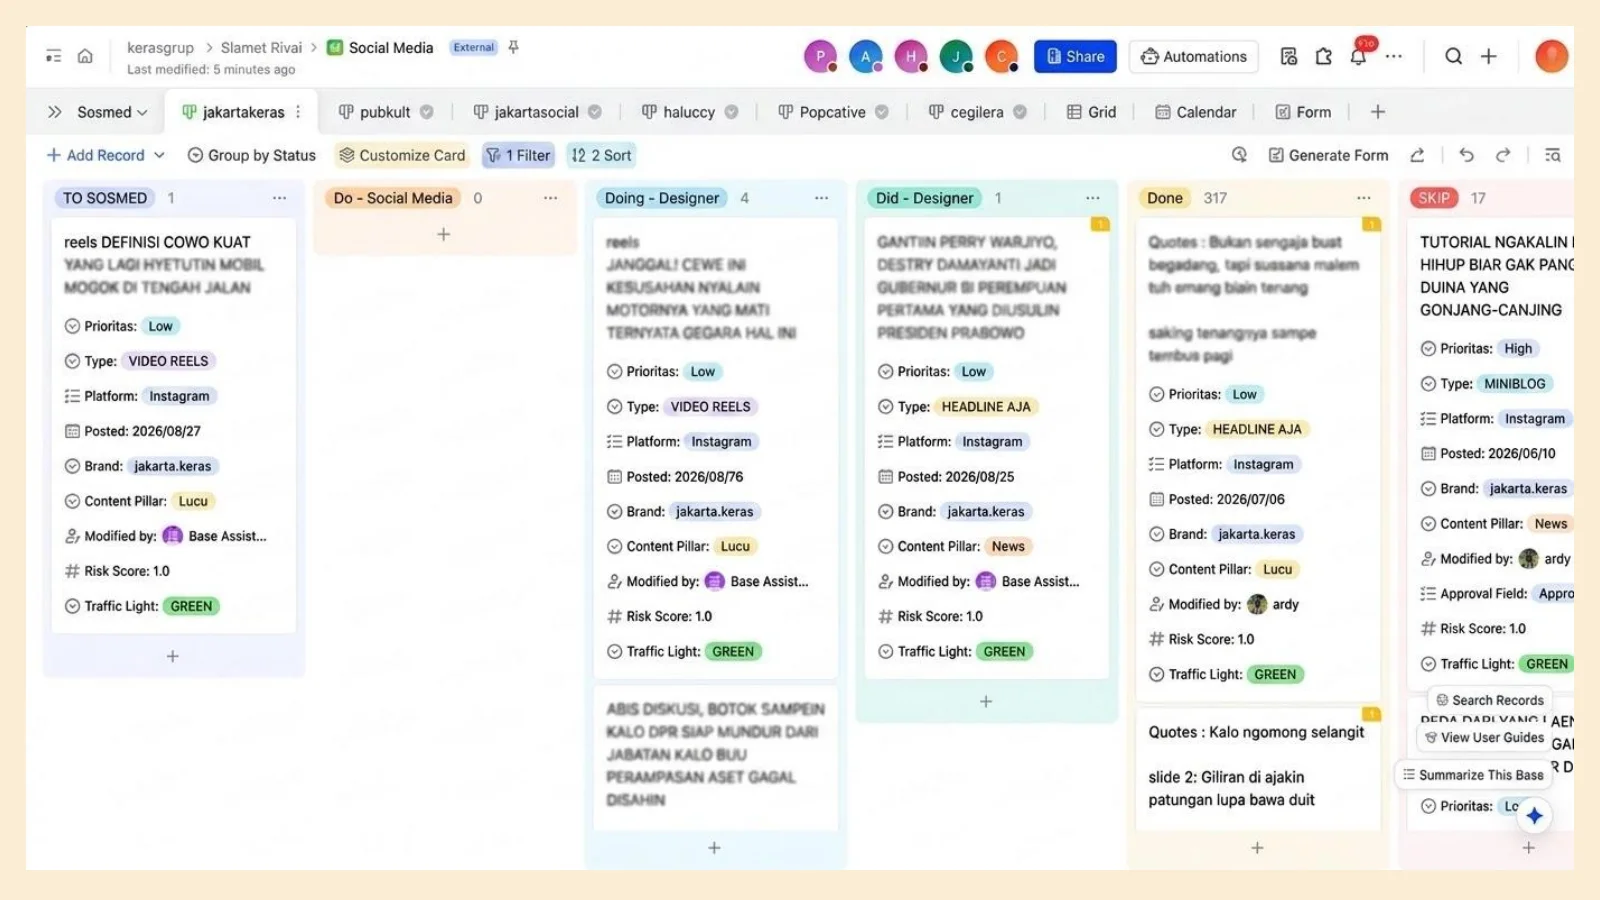Open jakartakeras view options menu
Viewport: 1600px width, 900px height.
click(x=298, y=112)
